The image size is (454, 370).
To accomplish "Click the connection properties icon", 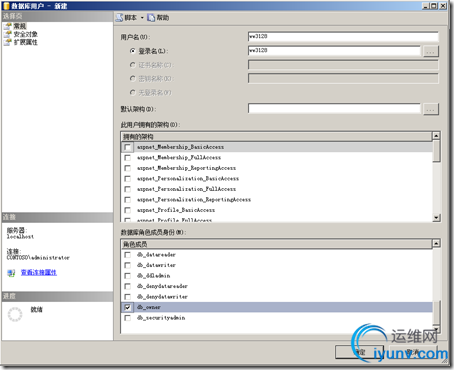I will 11,273.
